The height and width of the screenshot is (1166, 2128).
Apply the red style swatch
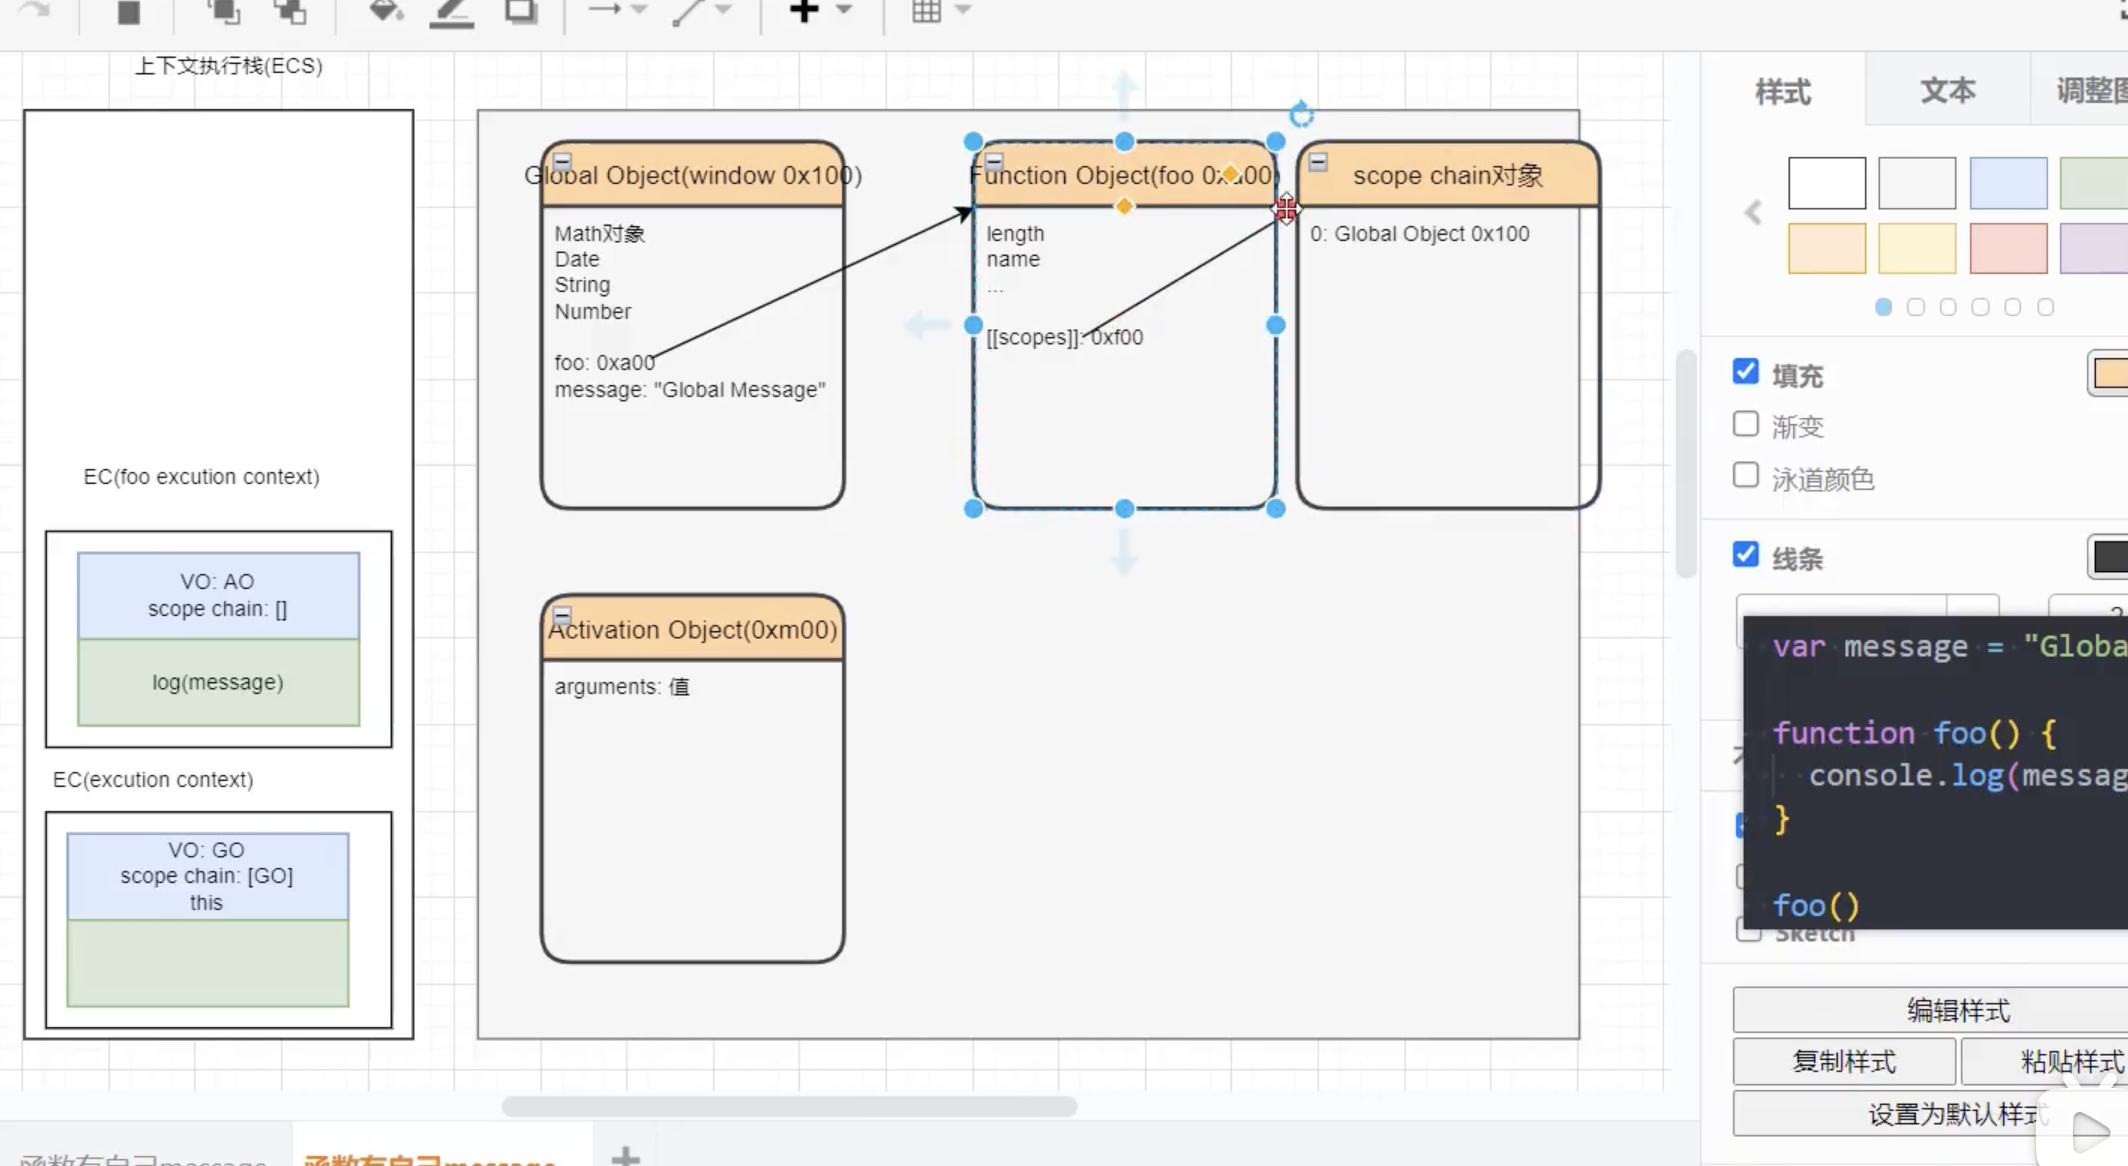click(x=2008, y=248)
